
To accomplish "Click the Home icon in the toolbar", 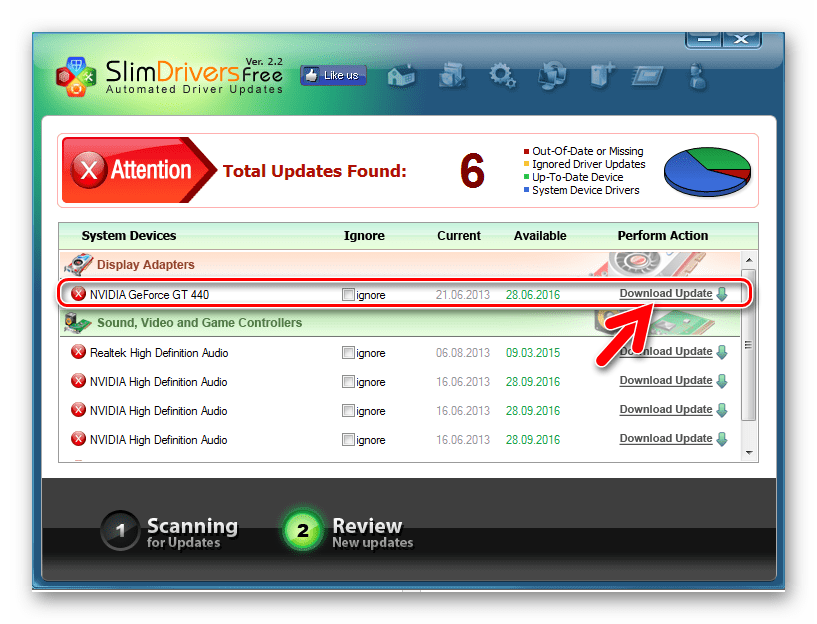I will [401, 75].
